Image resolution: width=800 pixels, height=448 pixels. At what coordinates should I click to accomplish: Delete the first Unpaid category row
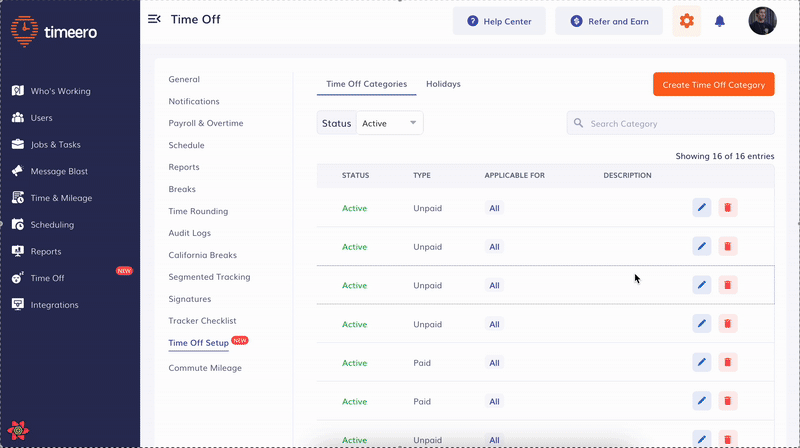pyautogui.click(x=728, y=208)
